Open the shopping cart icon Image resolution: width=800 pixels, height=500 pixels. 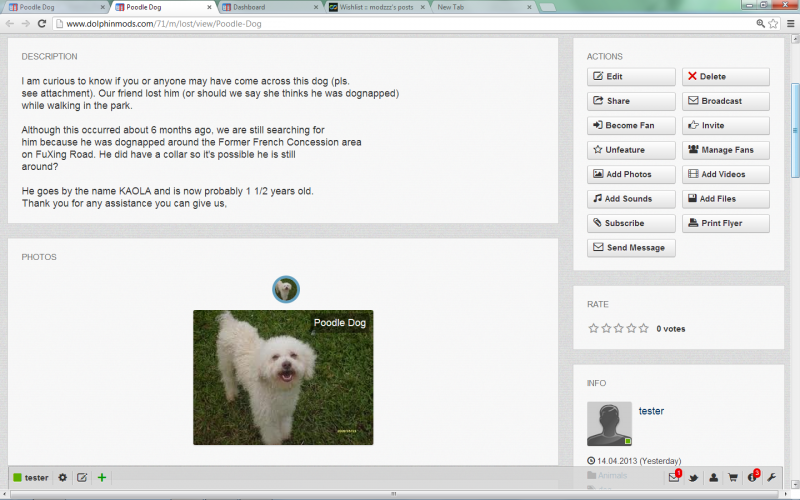coord(733,478)
